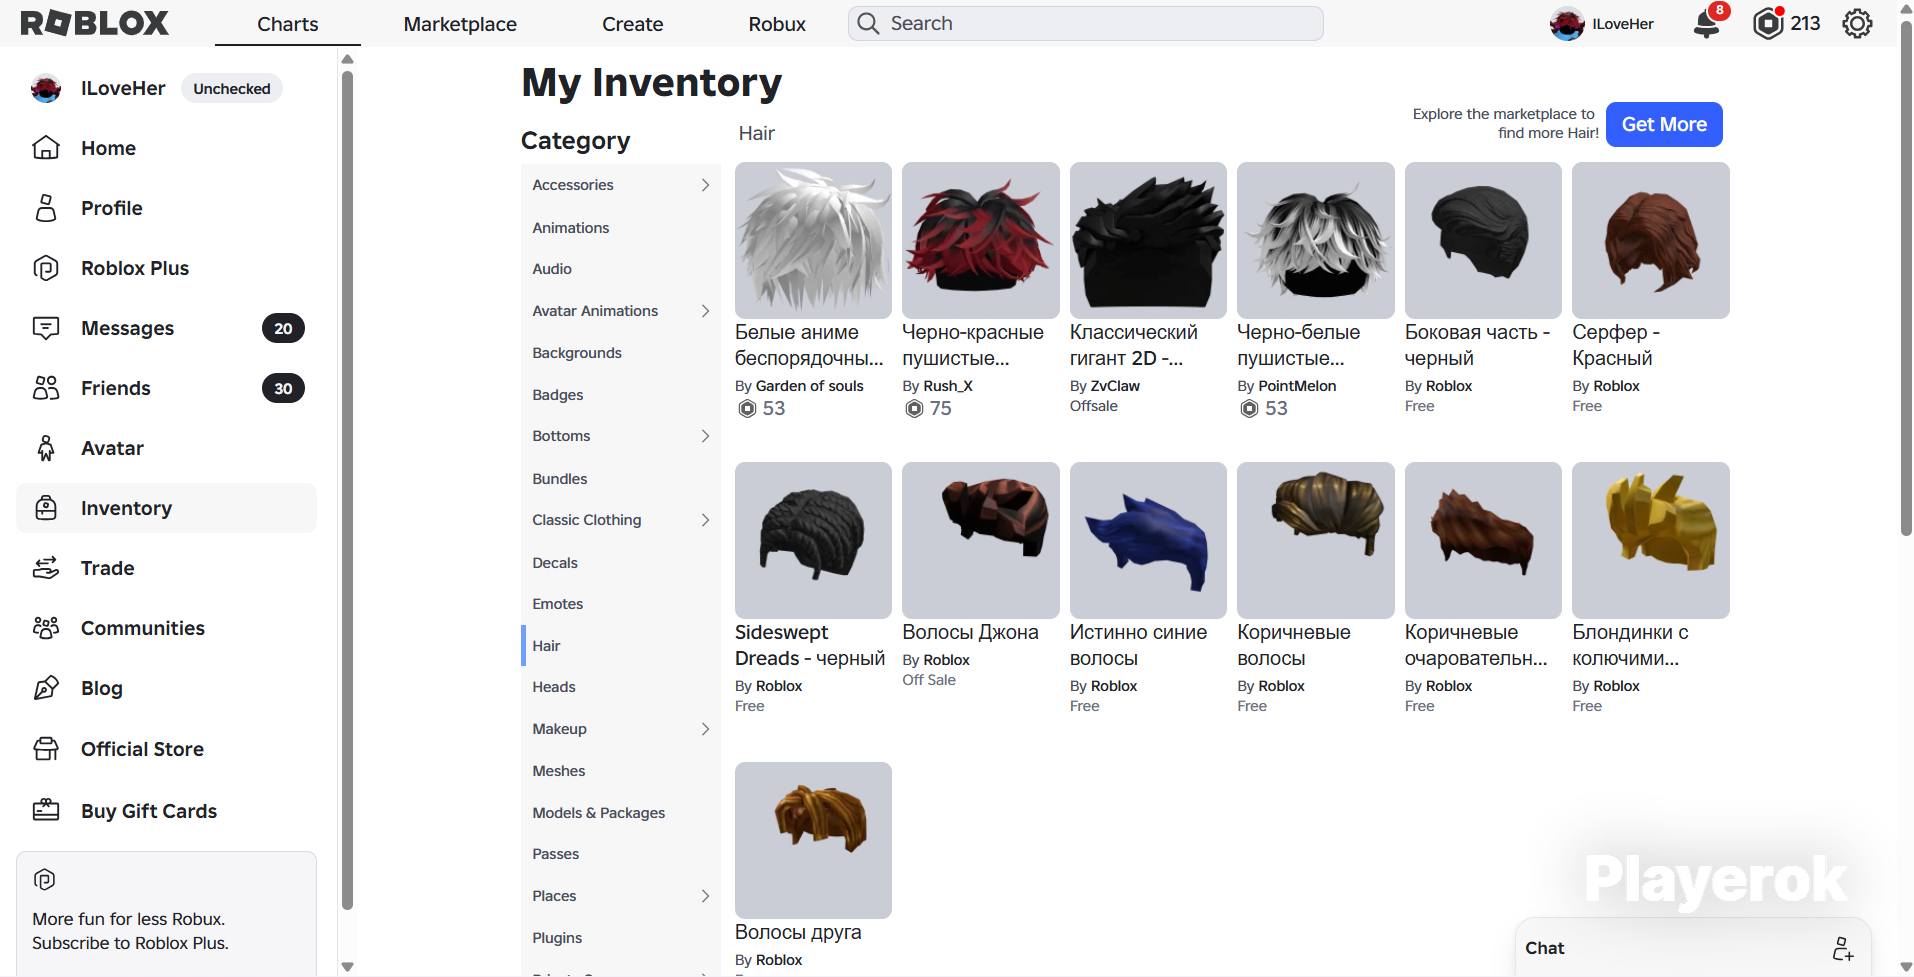This screenshot has width=1914, height=977.
Task: Click the Profile person icon in sidebar
Action: tap(46, 208)
